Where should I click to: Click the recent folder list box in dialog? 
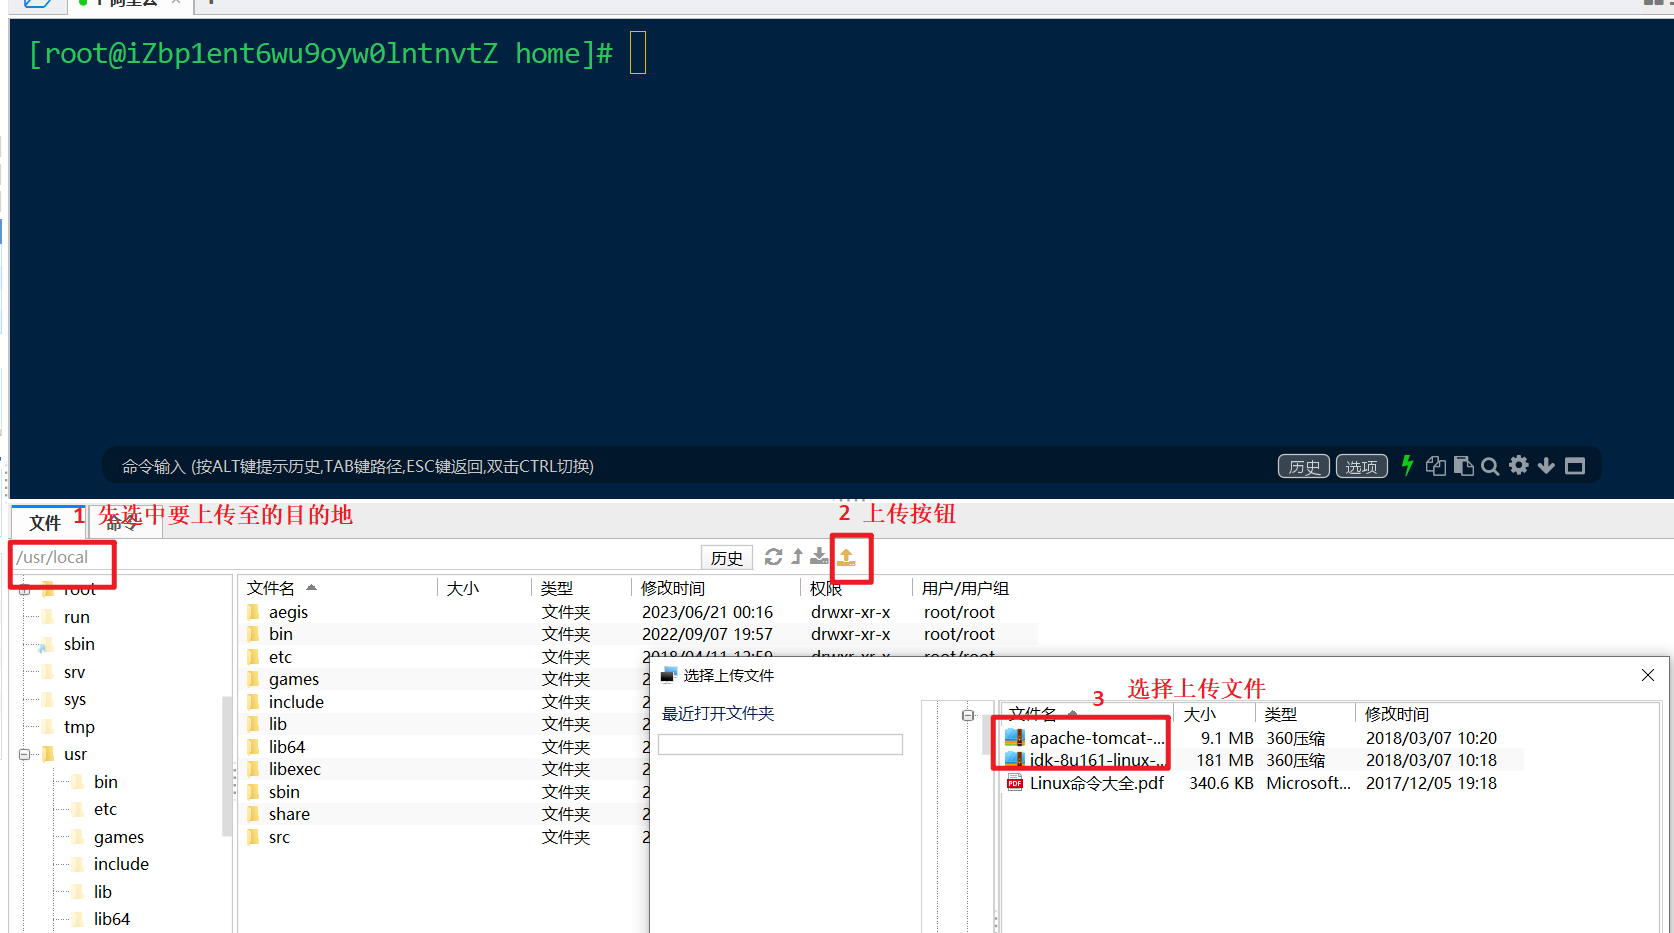(780, 744)
